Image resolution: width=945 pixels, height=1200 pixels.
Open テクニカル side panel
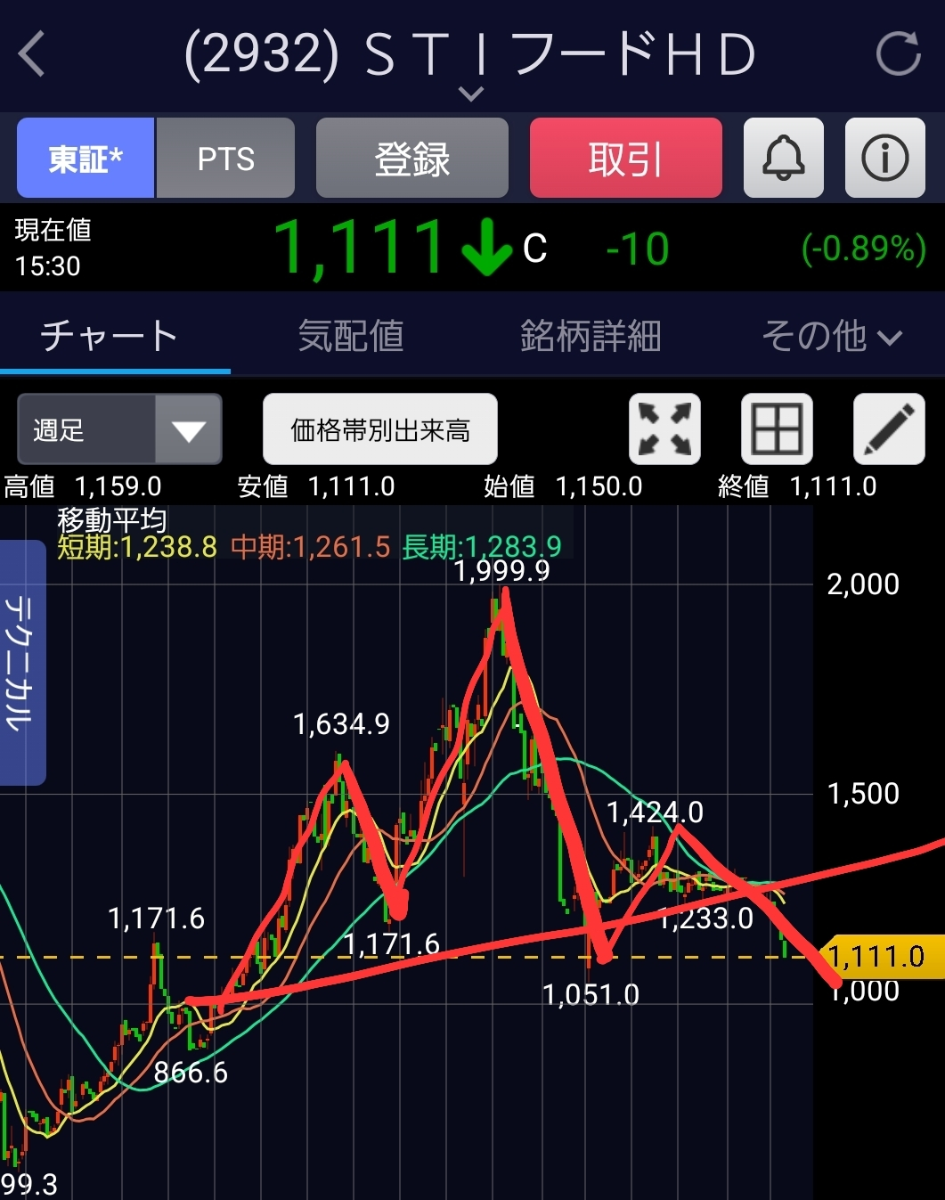22,663
